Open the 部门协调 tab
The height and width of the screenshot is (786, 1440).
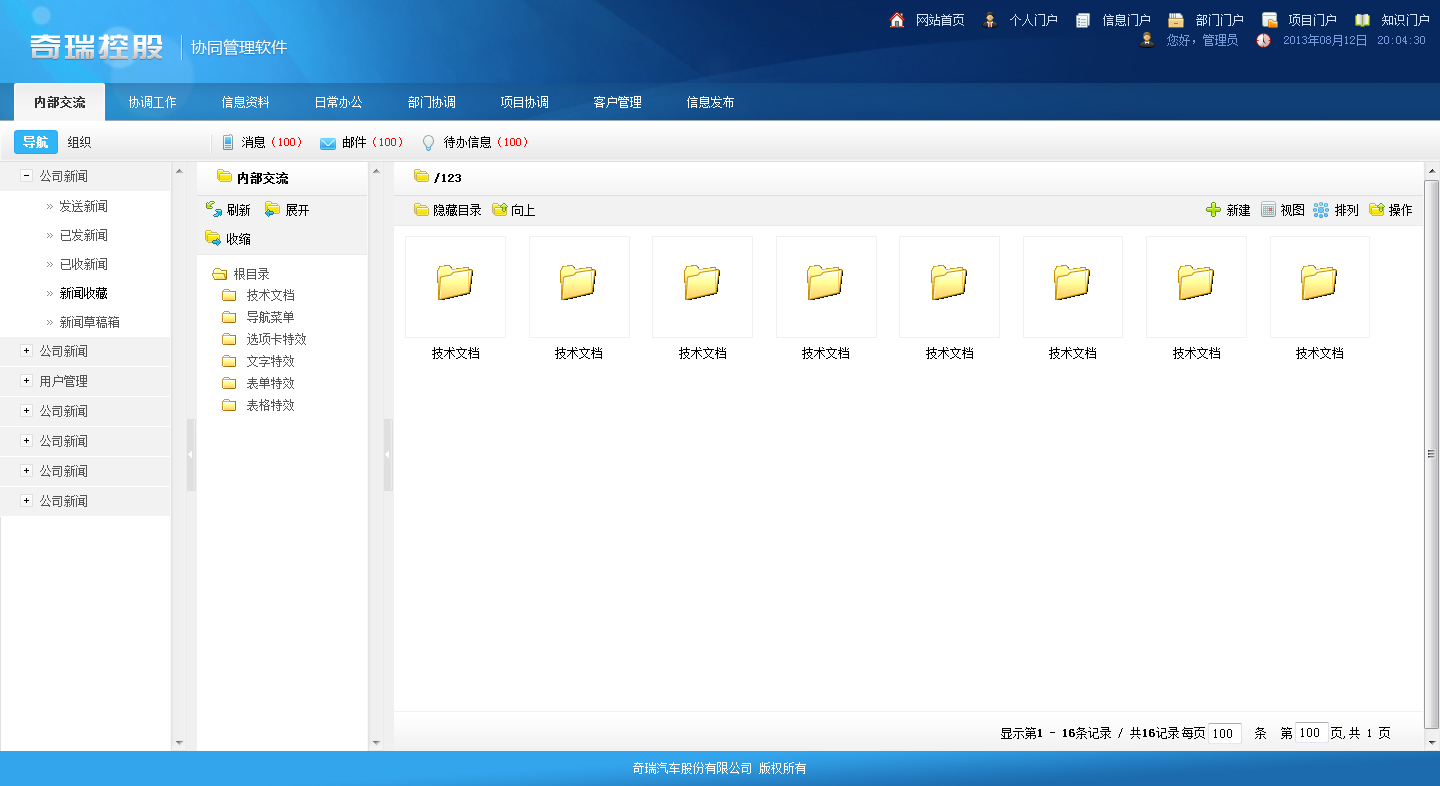(431, 102)
